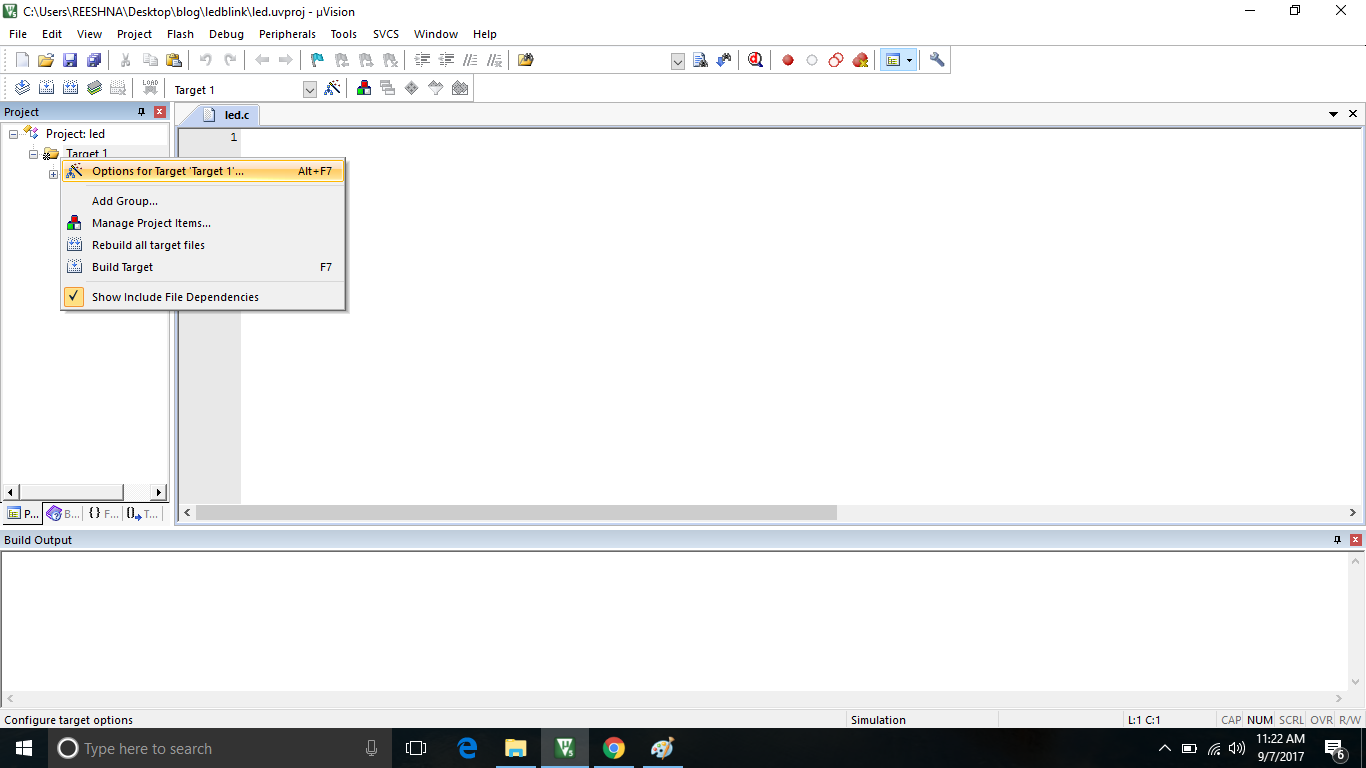The width and height of the screenshot is (1366, 768).
Task: Collapse the Target 1 tree node
Action: (x=33, y=154)
